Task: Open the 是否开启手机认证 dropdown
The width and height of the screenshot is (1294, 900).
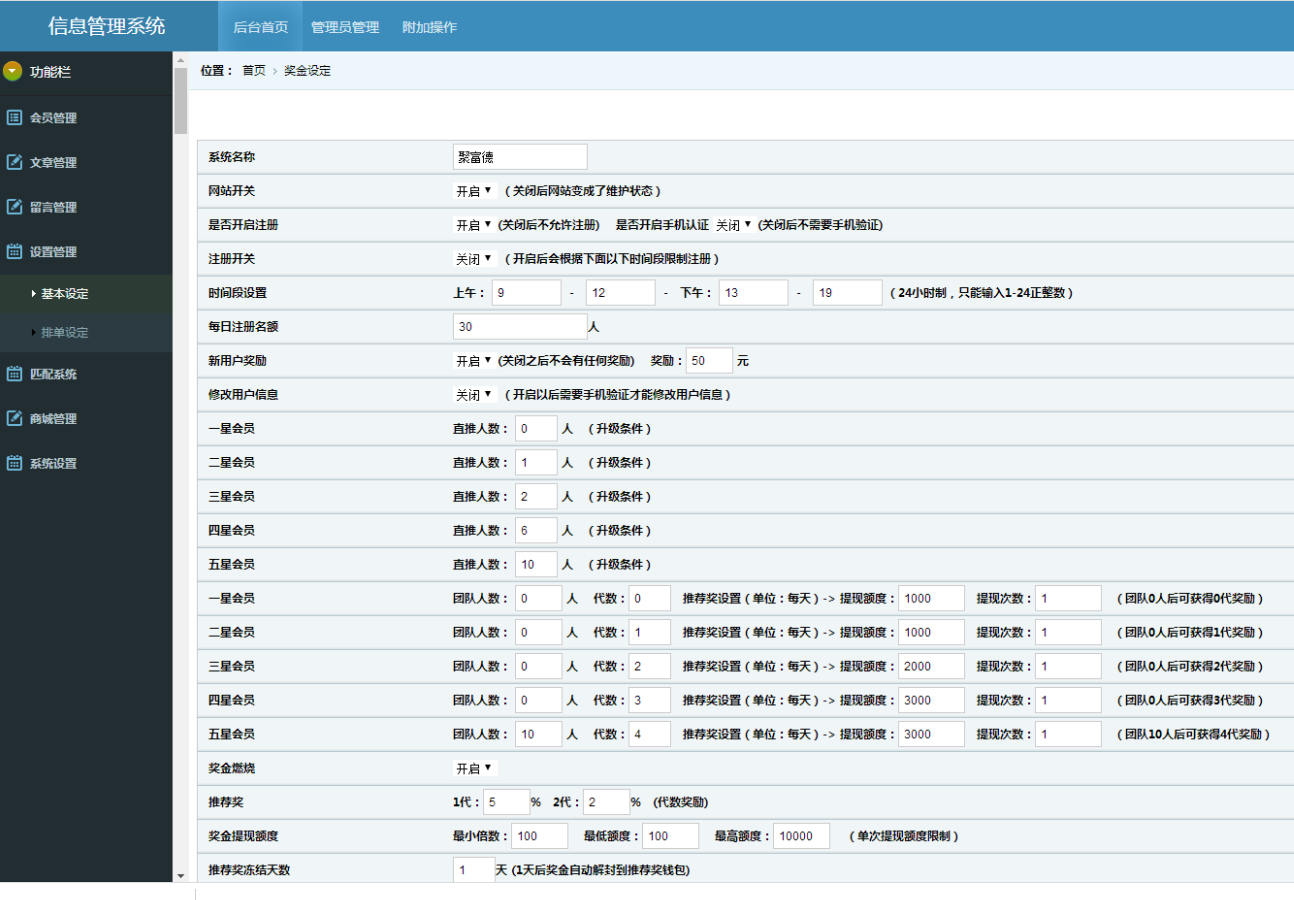Action: click(734, 225)
